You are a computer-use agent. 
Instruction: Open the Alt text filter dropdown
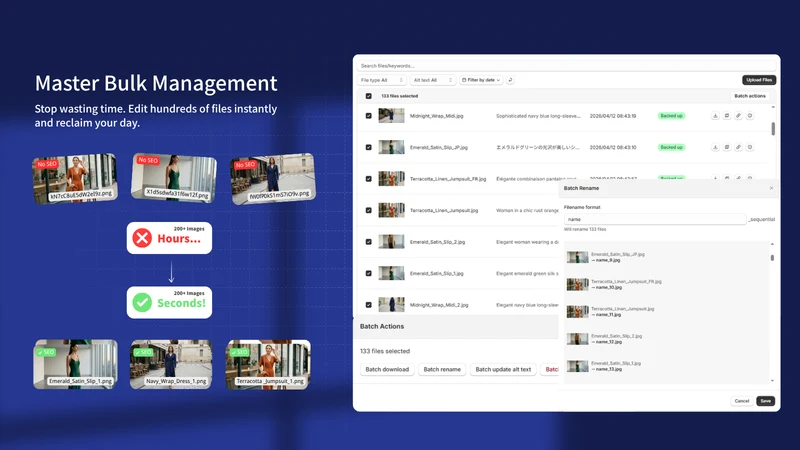coord(433,80)
